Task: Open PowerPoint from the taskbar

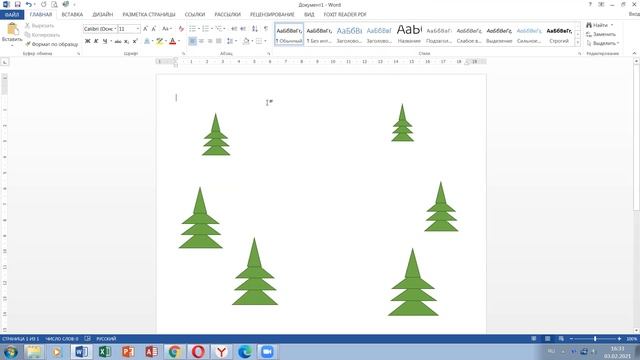Action: click(x=128, y=351)
